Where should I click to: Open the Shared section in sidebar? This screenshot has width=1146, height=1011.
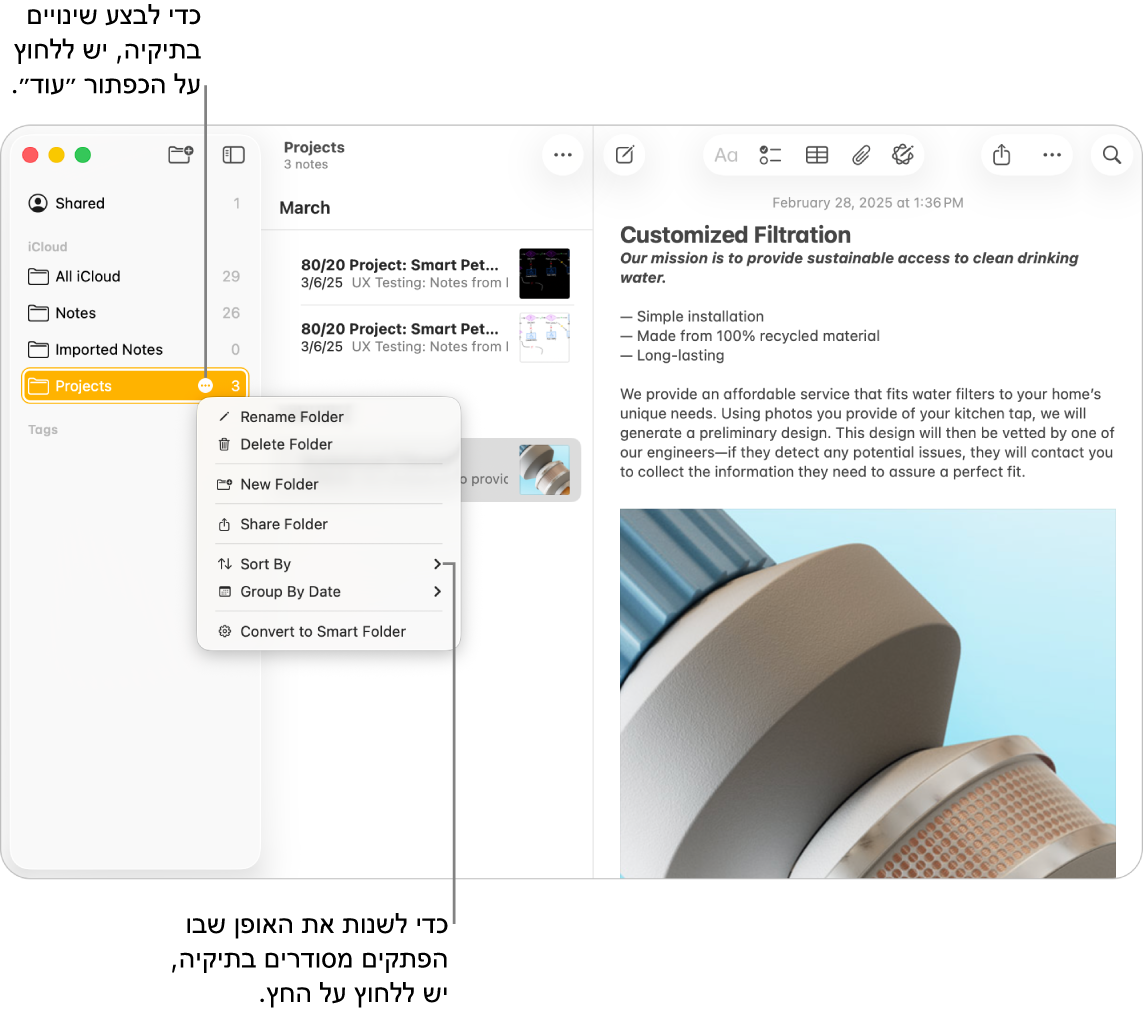pos(80,203)
